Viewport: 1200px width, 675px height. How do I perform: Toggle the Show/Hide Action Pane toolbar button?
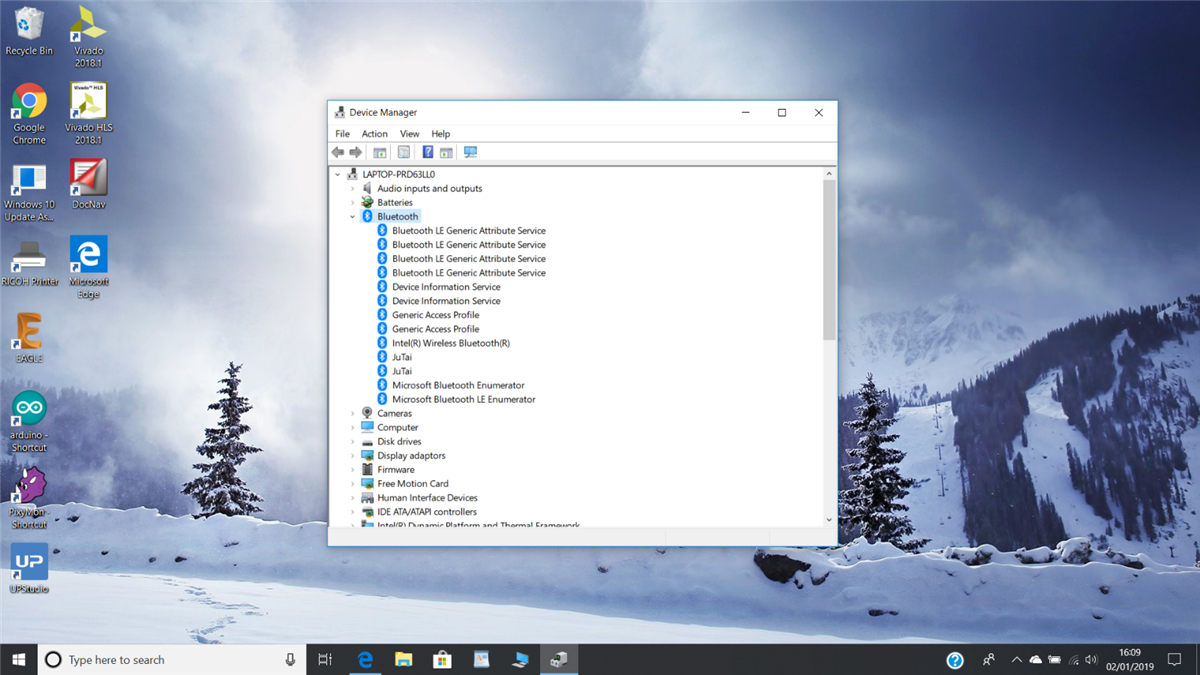point(446,152)
